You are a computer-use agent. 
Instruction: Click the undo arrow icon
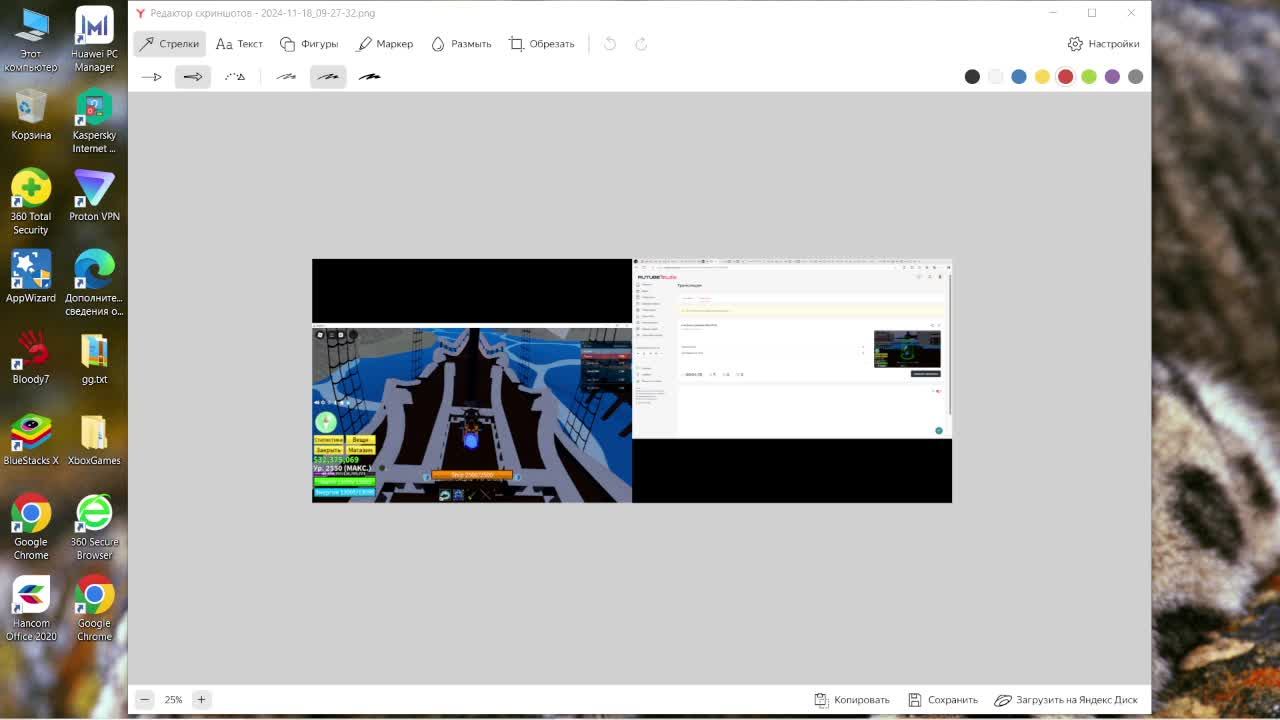pos(610,44)
